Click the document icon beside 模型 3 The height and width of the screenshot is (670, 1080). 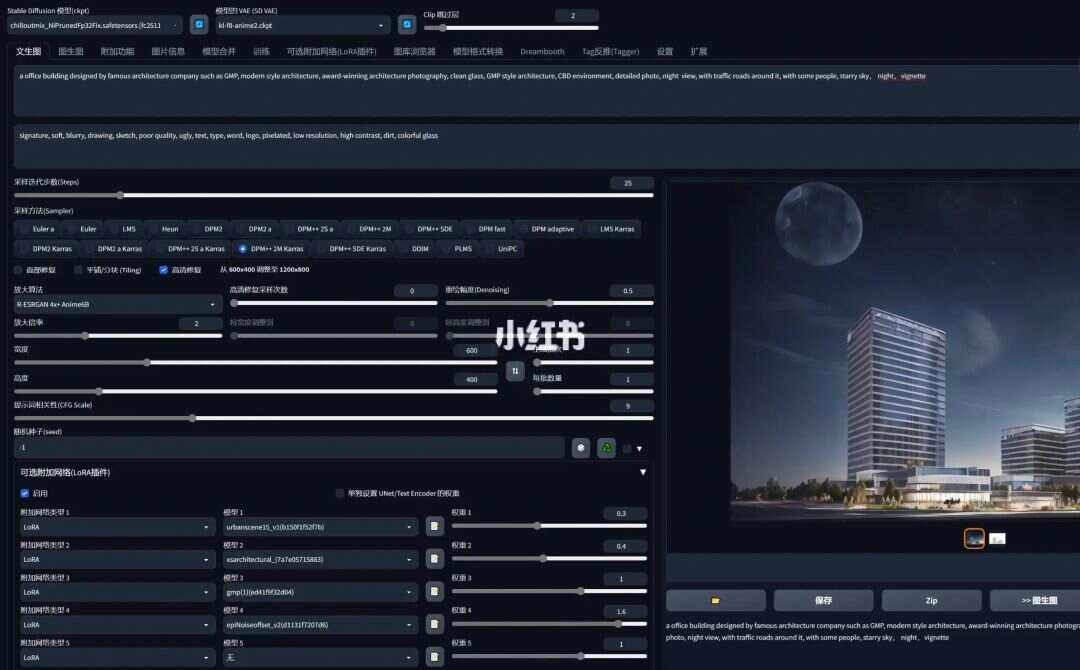coord(434,592)
